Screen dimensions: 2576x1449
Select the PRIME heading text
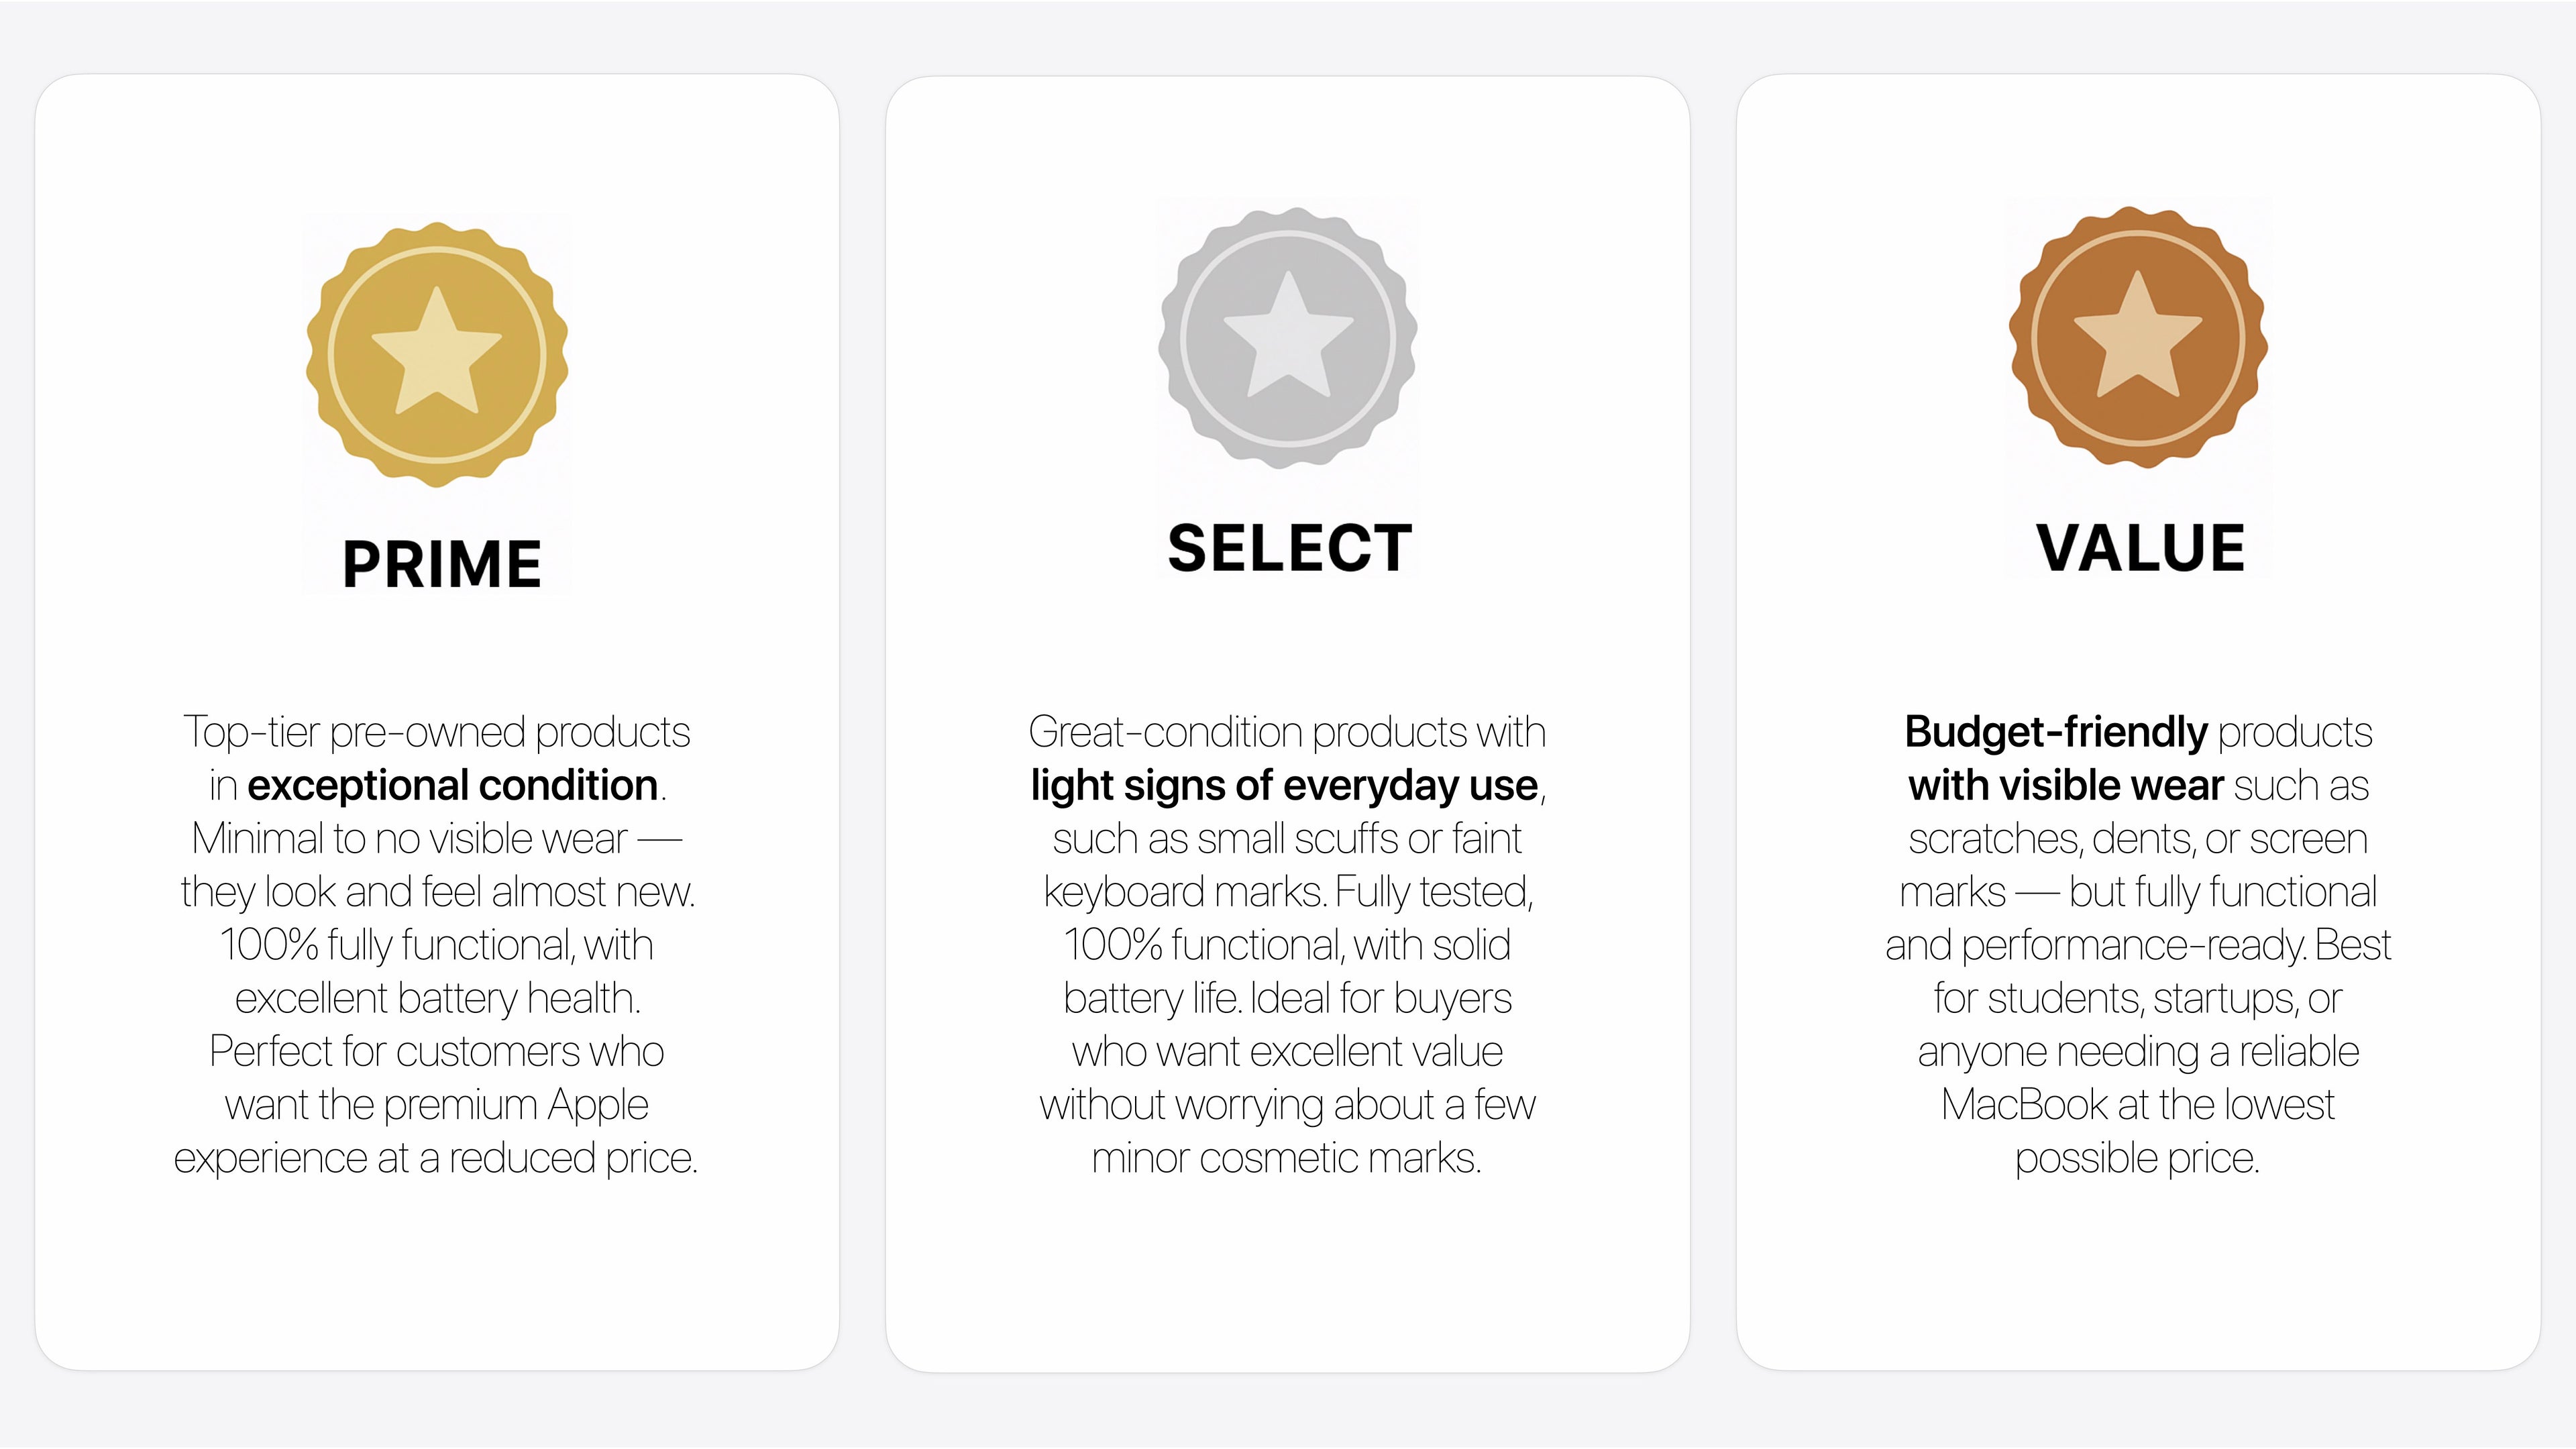(442, 564)
